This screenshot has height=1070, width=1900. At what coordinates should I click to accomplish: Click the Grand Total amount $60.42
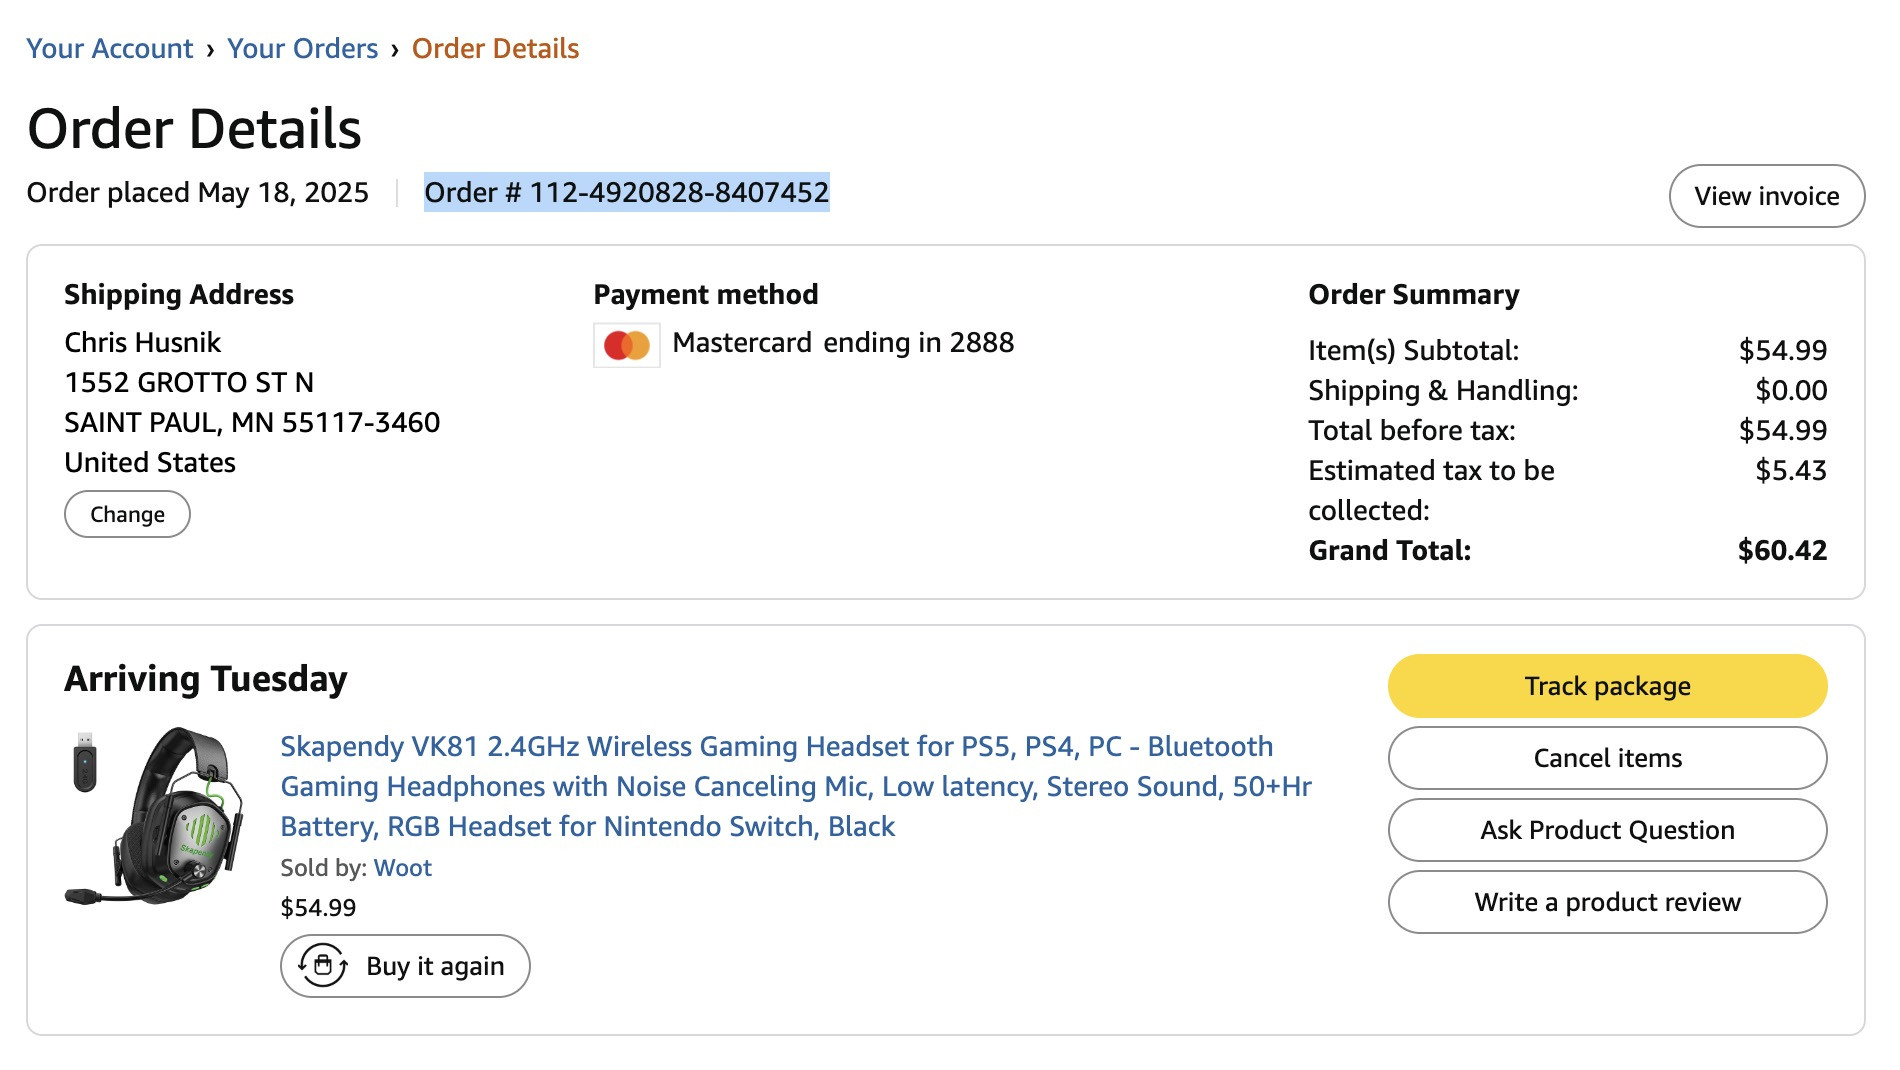[1782, 550]
